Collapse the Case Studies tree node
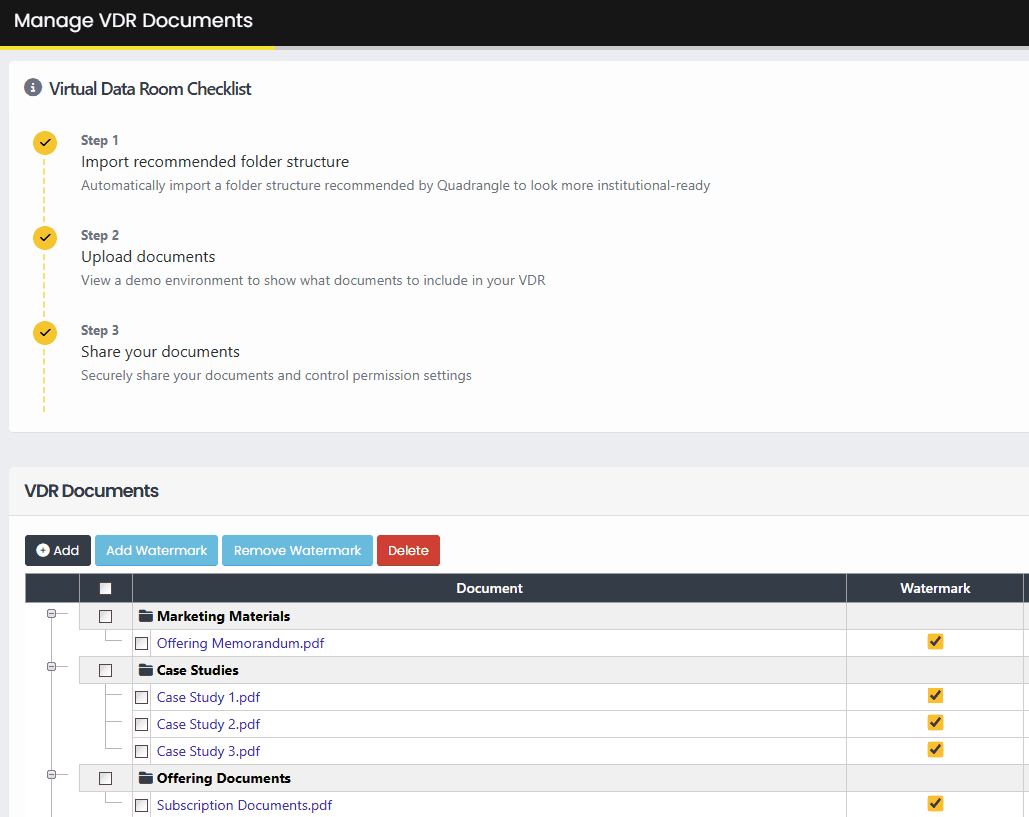This screenshot has height=817, width=1029. coord(51,667)
